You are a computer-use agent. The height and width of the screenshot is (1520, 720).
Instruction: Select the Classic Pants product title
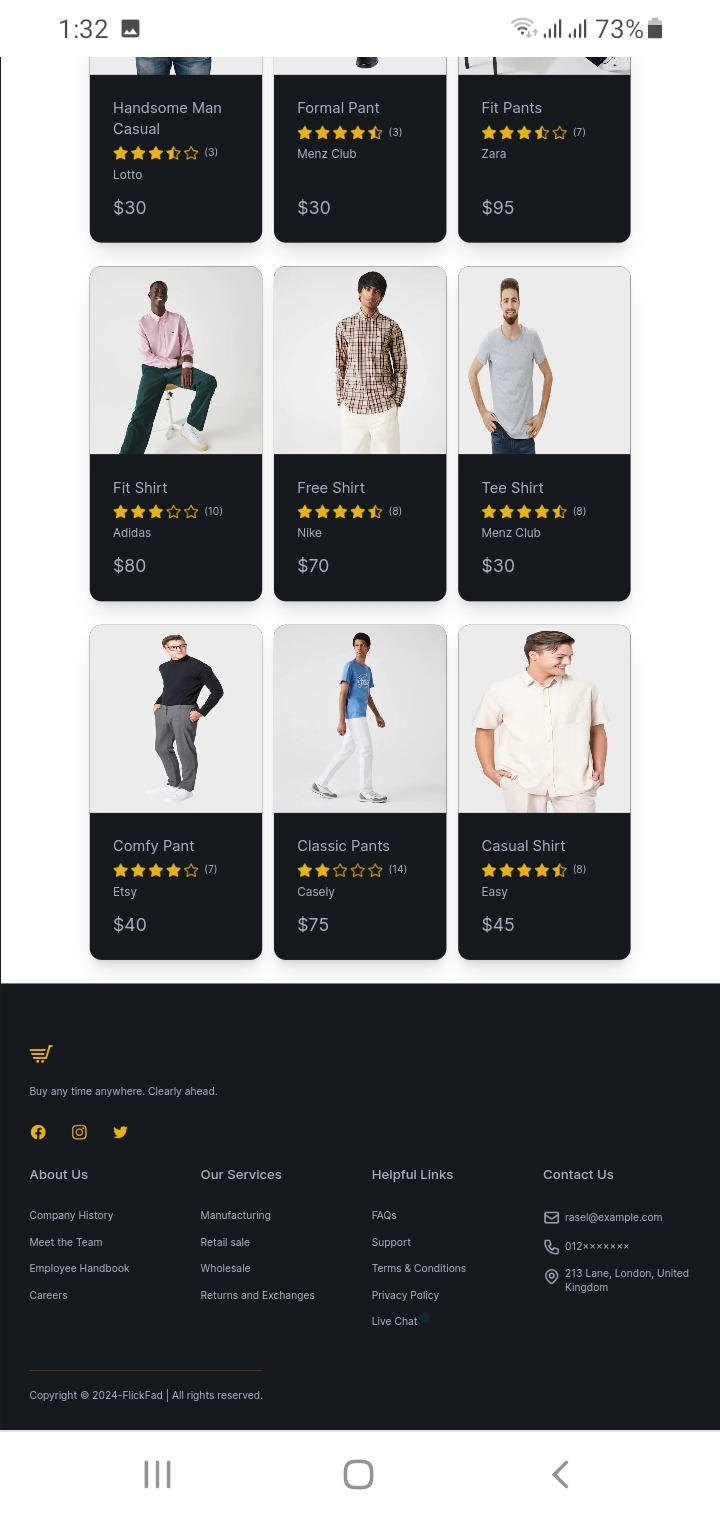point(343,846)
